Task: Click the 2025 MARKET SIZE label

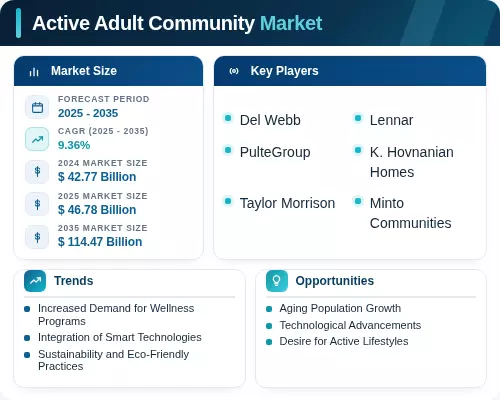Action: click(x=103, y=196)
